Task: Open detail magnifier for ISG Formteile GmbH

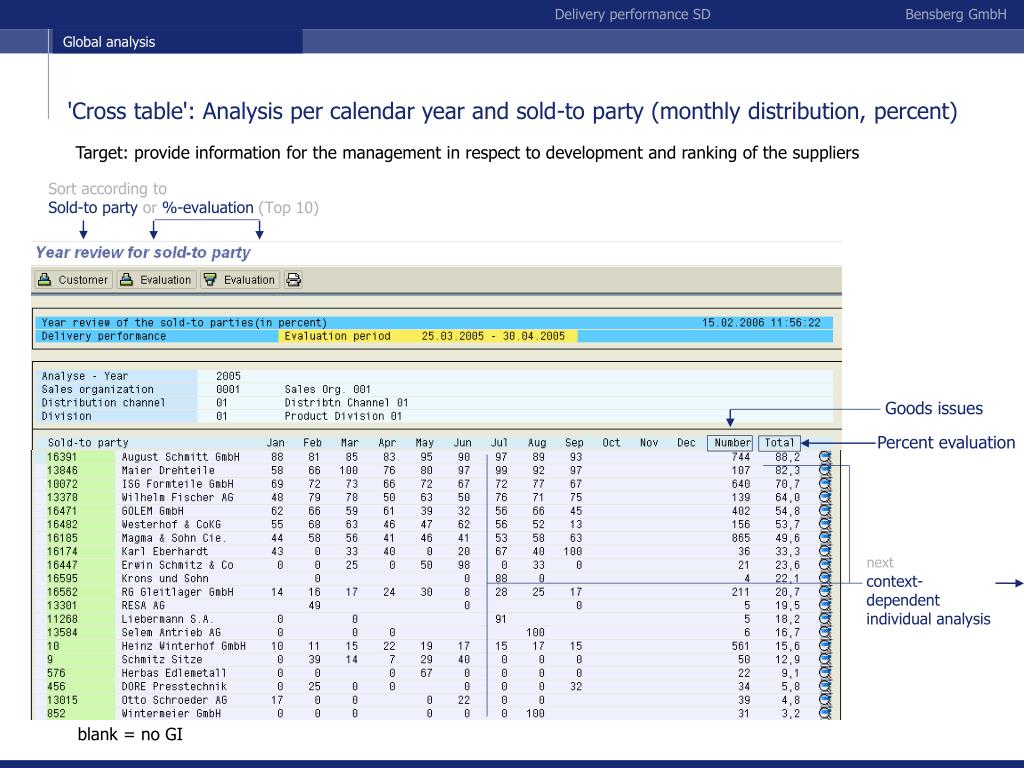Action: [x=825, y=484]
